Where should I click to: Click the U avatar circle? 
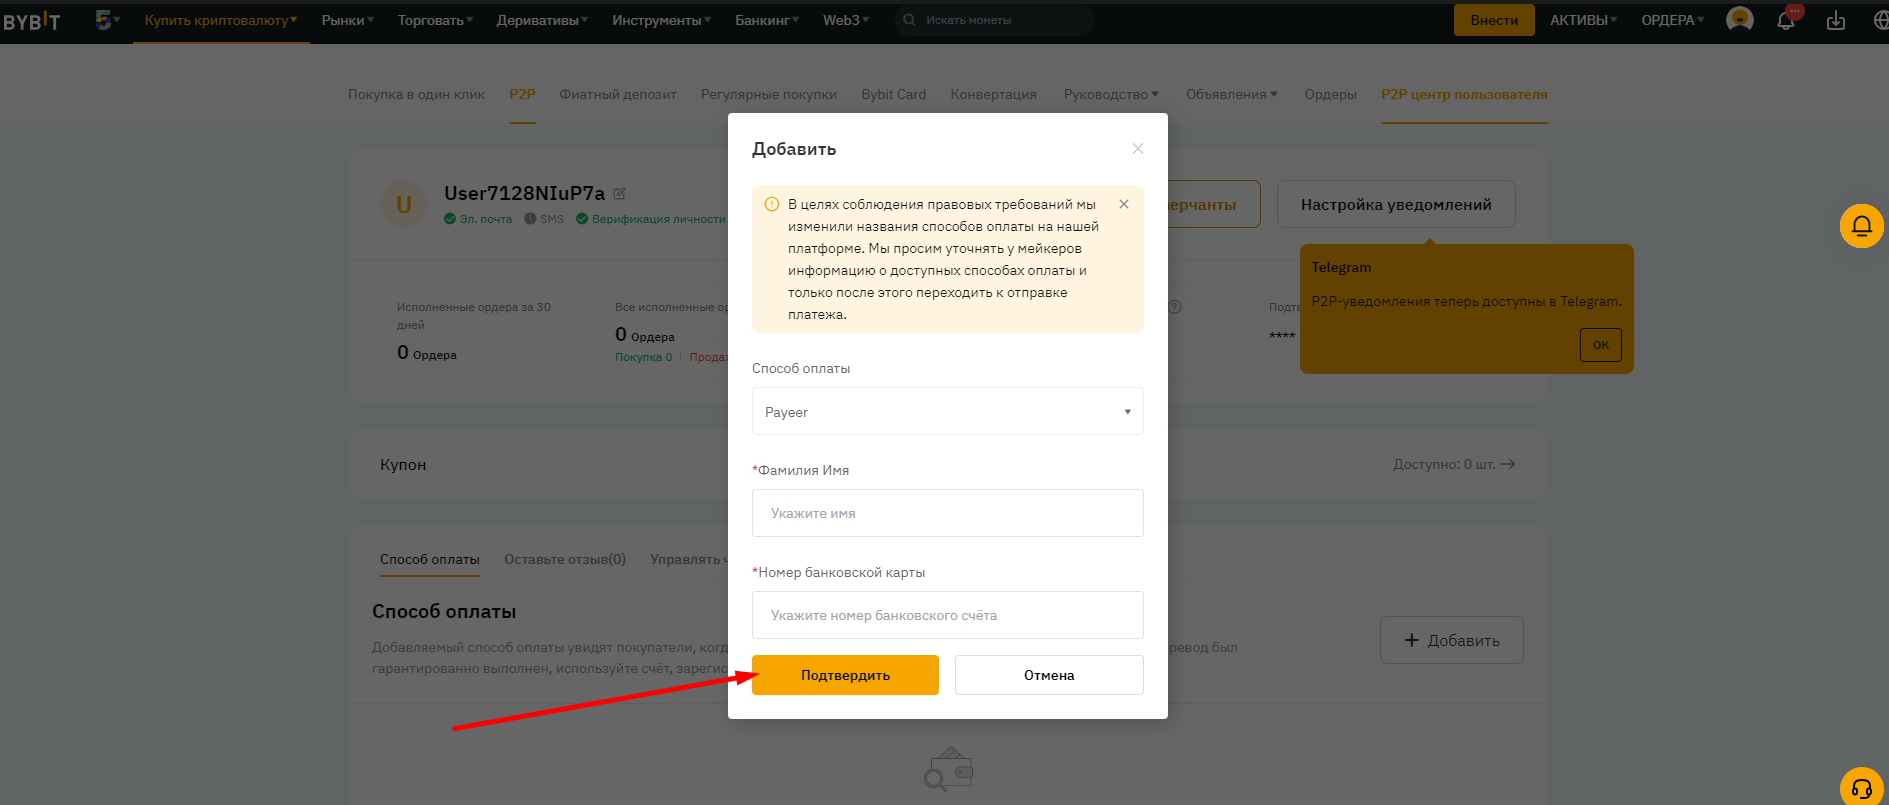pyautogui.click(x=404, y=204)
